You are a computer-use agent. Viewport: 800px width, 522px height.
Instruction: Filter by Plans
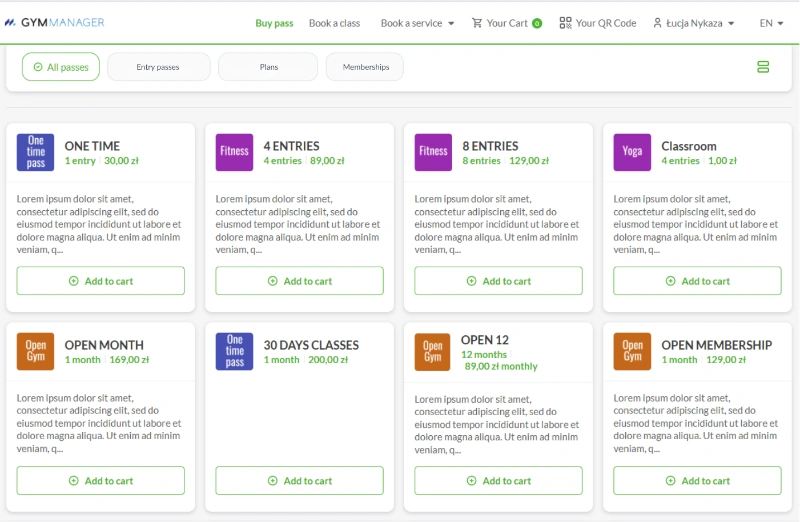coord(268,67)
